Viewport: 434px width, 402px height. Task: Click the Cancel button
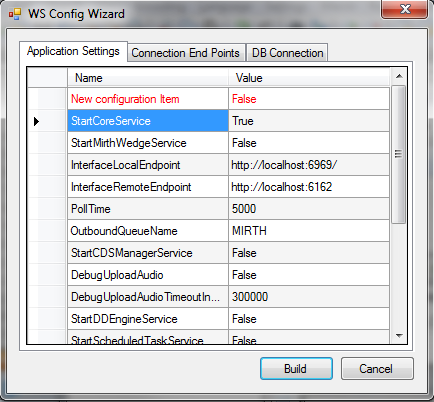pyautogui.click(x=377, y=369)
